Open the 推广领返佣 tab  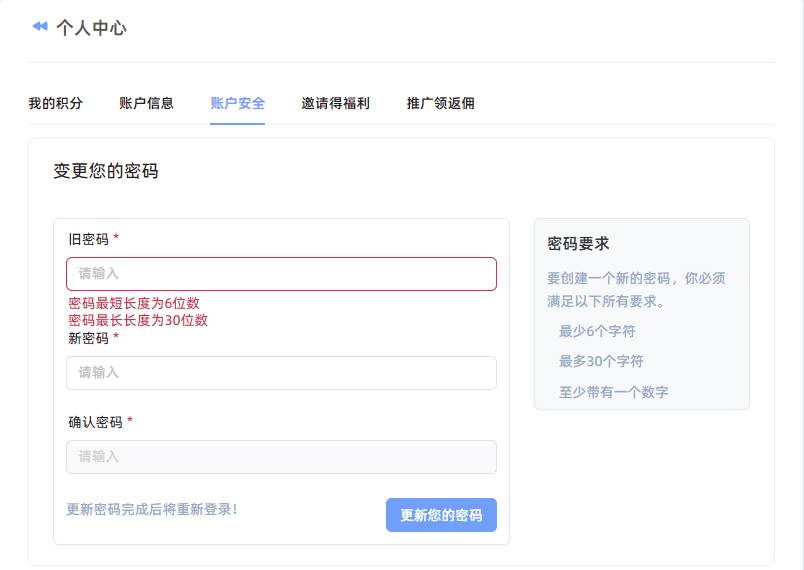(x=440, y=104)
